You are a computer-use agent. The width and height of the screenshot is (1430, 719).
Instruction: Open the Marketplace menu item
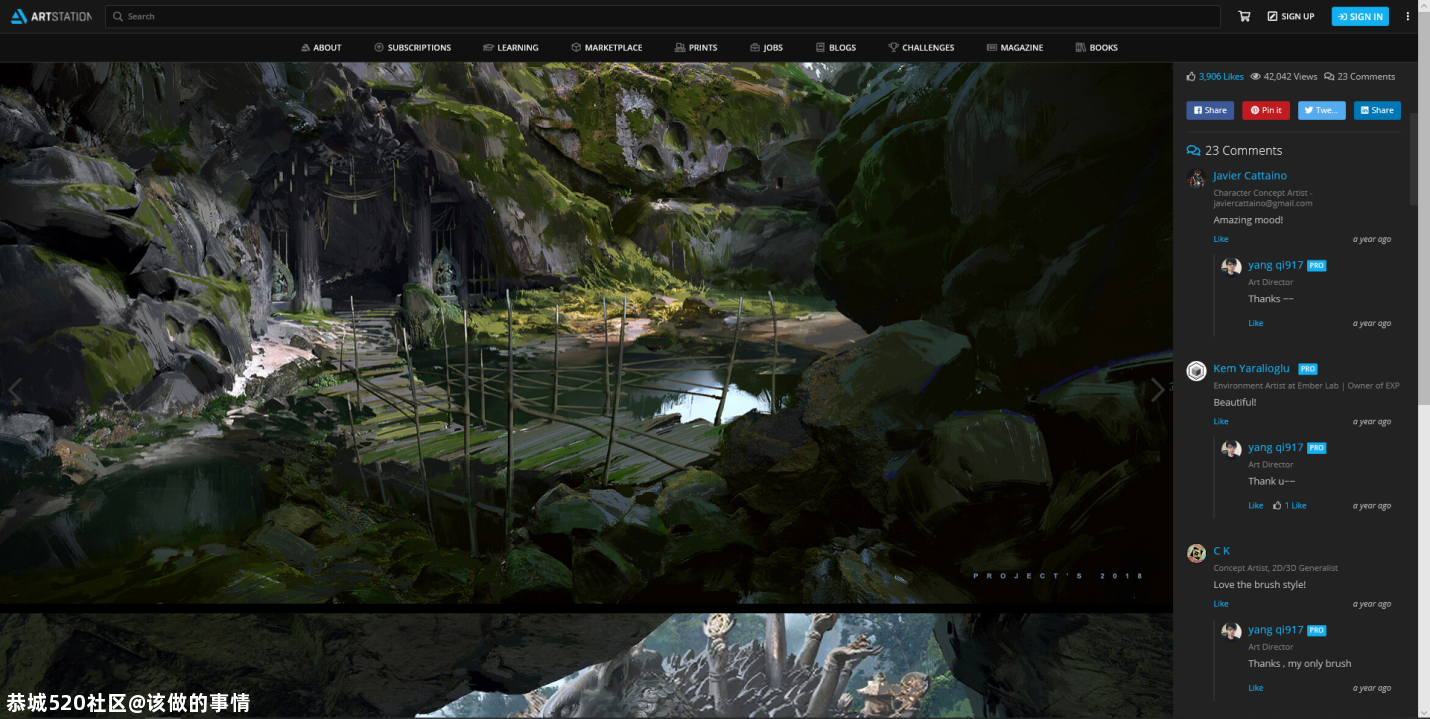coord(607,47)
